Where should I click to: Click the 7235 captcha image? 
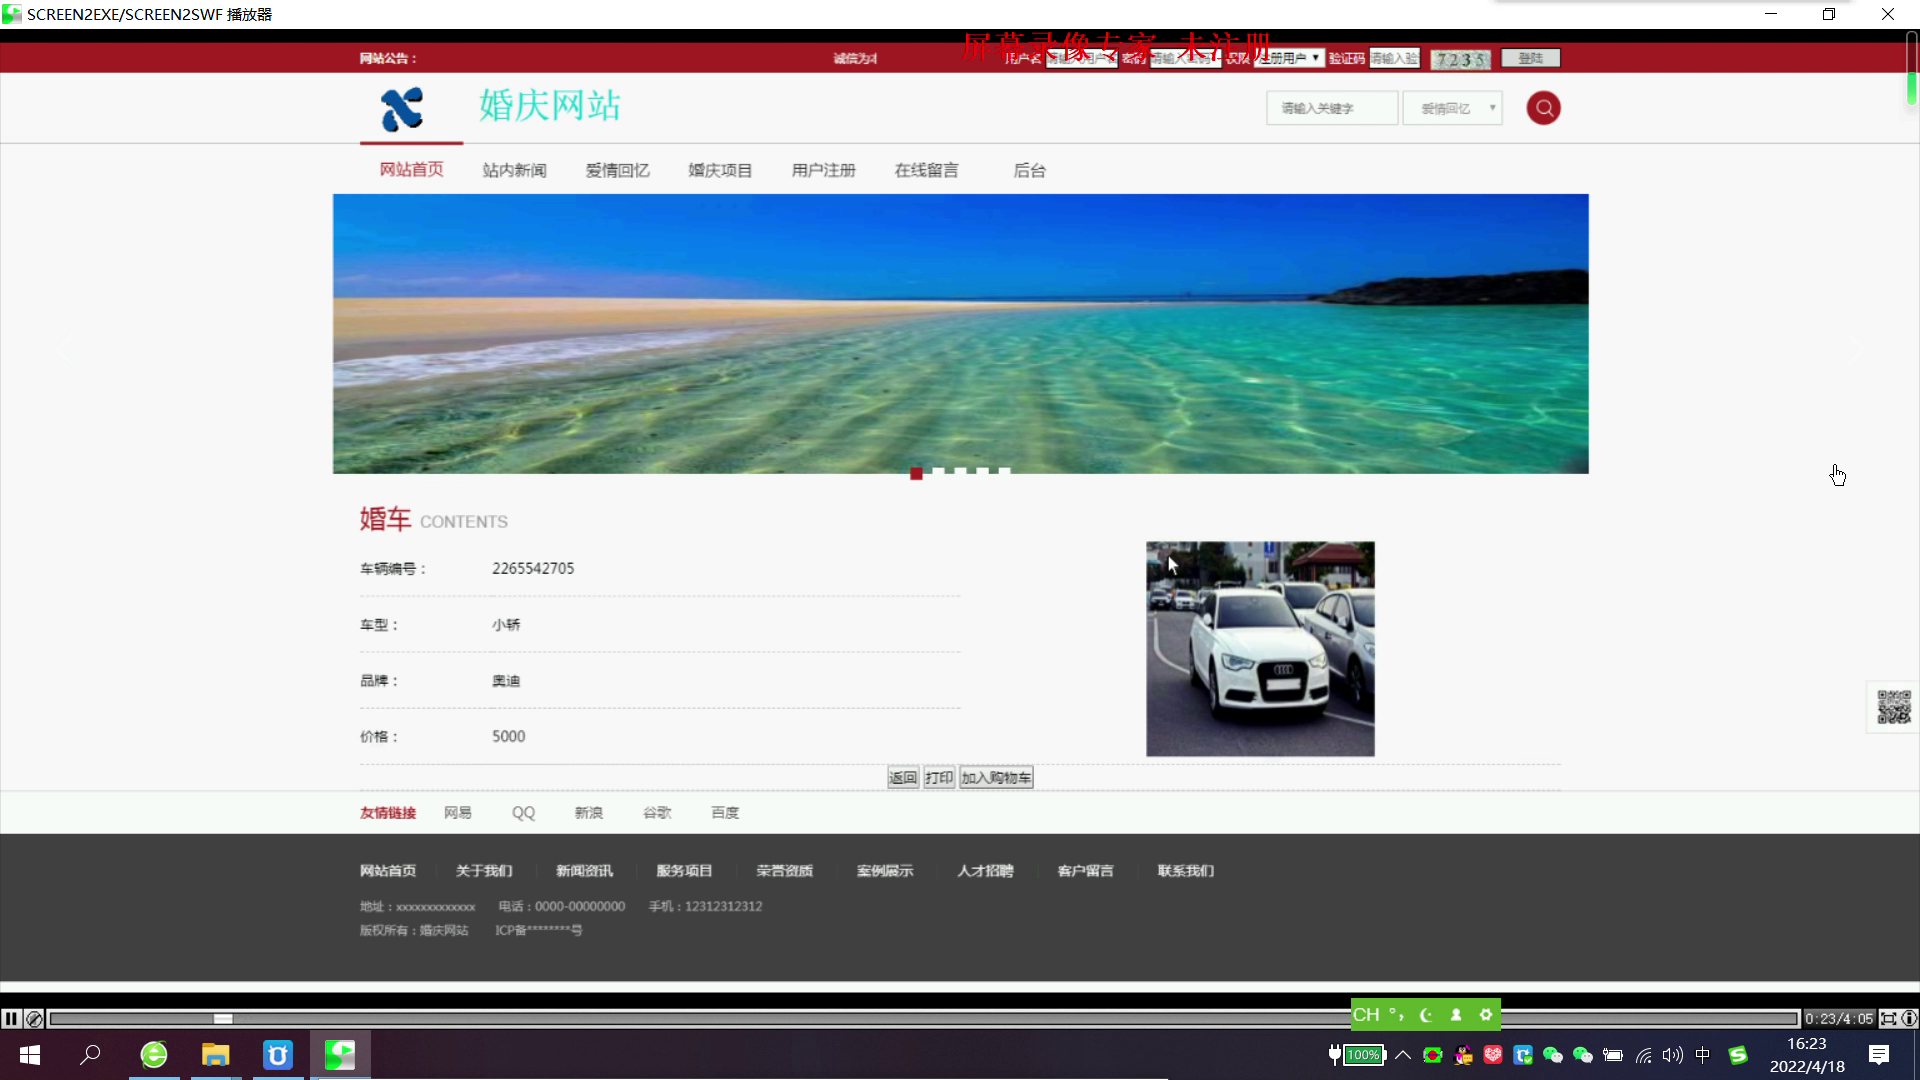click(x=1461, y=59)
